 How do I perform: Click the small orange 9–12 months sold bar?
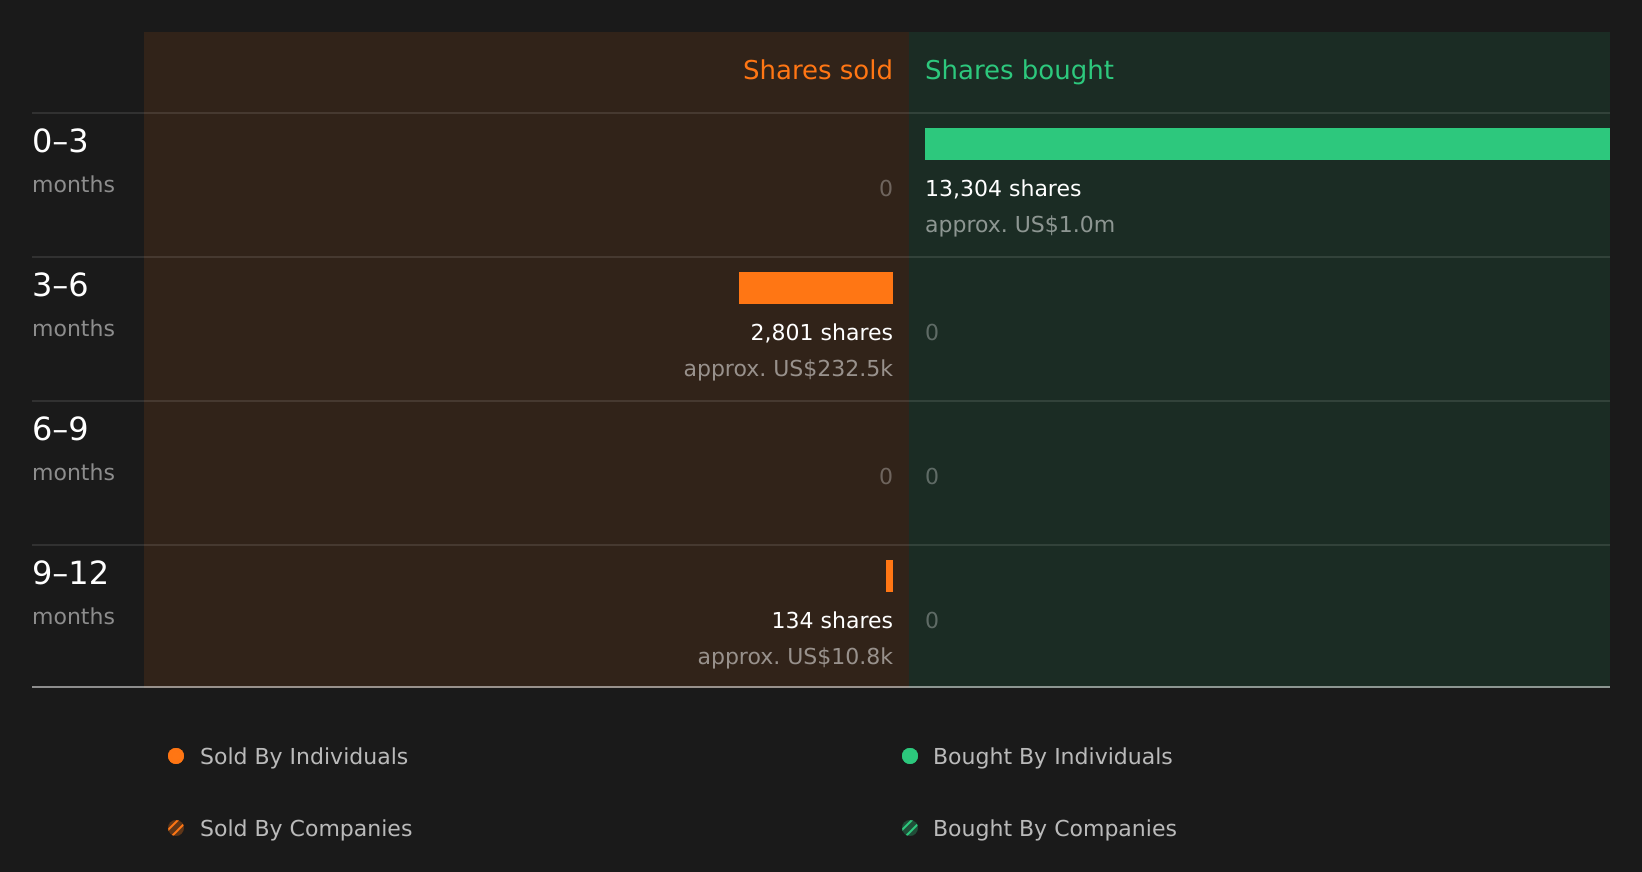tap(889, 576)
